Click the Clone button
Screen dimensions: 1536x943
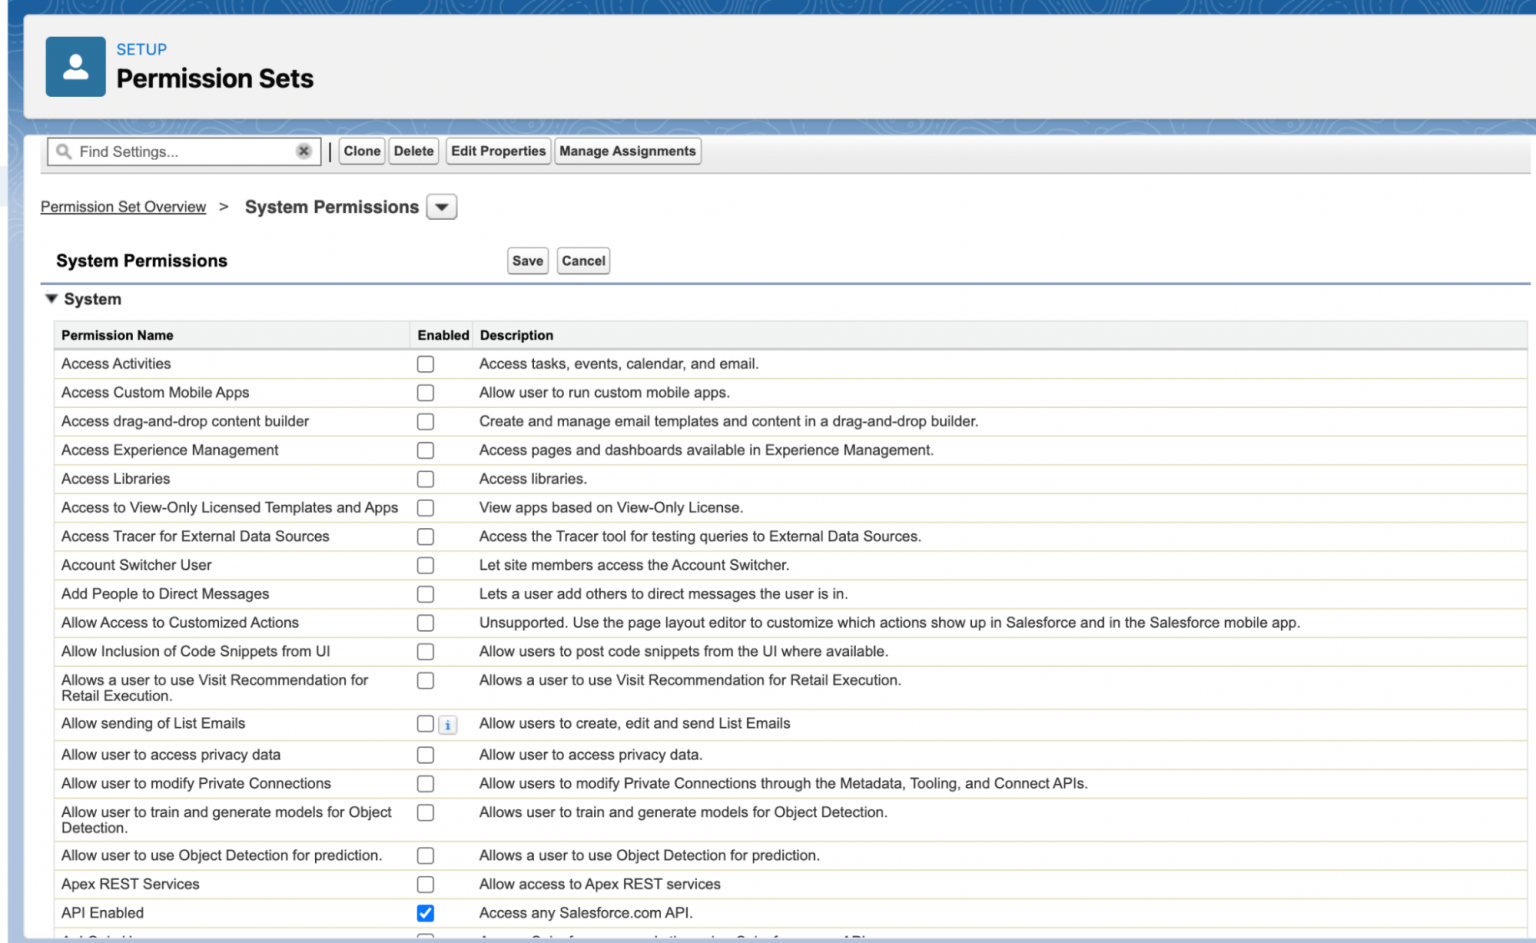tap(362, 151)
